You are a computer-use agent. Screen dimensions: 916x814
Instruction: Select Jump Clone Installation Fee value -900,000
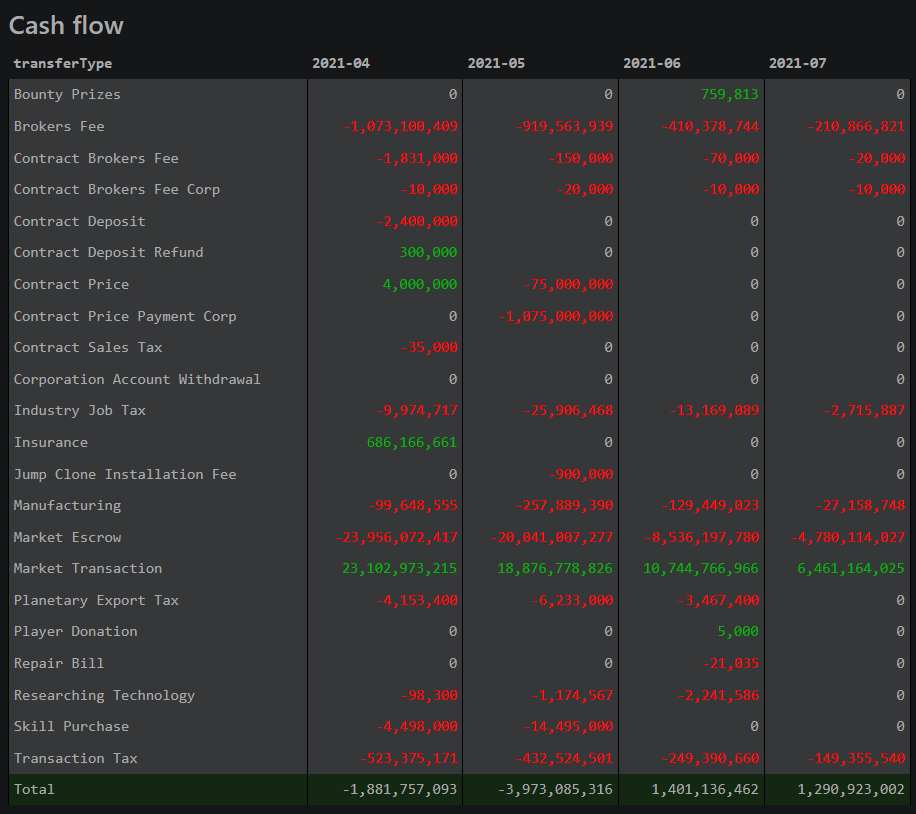click(x=581, y=474)
